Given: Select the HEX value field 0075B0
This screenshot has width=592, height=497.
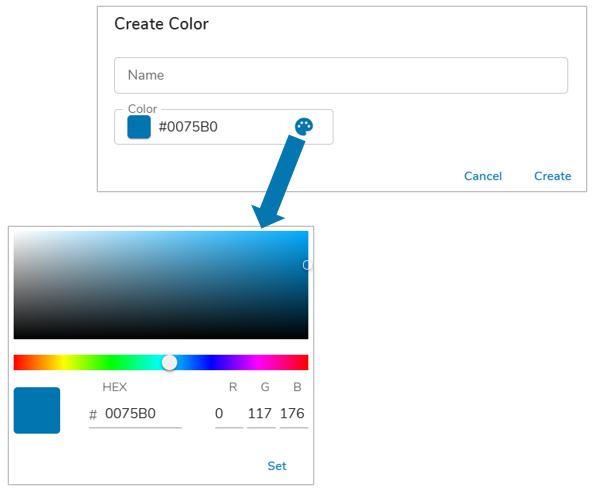Looking at the screenshot, I should tap(135, 414).
